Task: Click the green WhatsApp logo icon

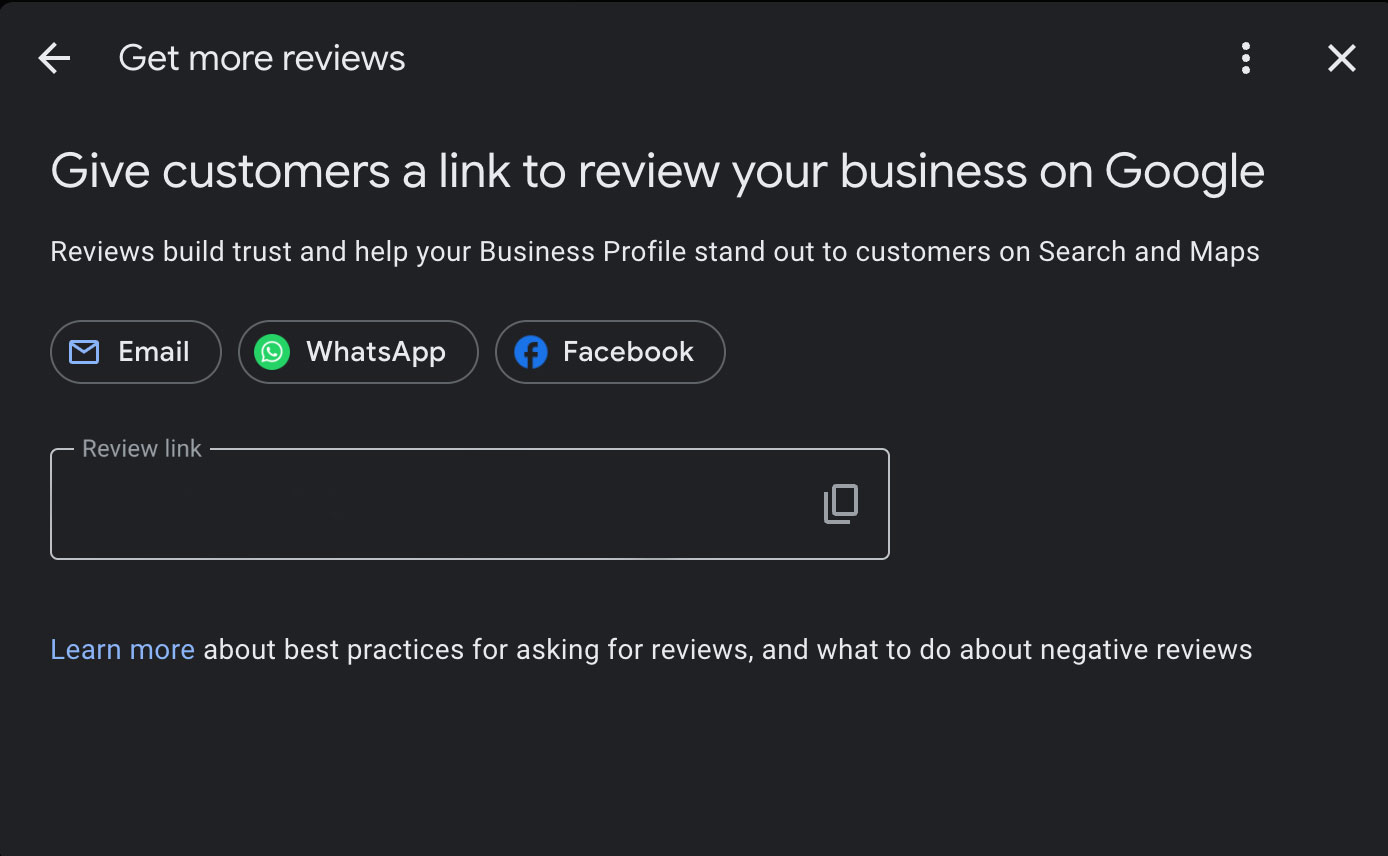Action: point(272,352)
